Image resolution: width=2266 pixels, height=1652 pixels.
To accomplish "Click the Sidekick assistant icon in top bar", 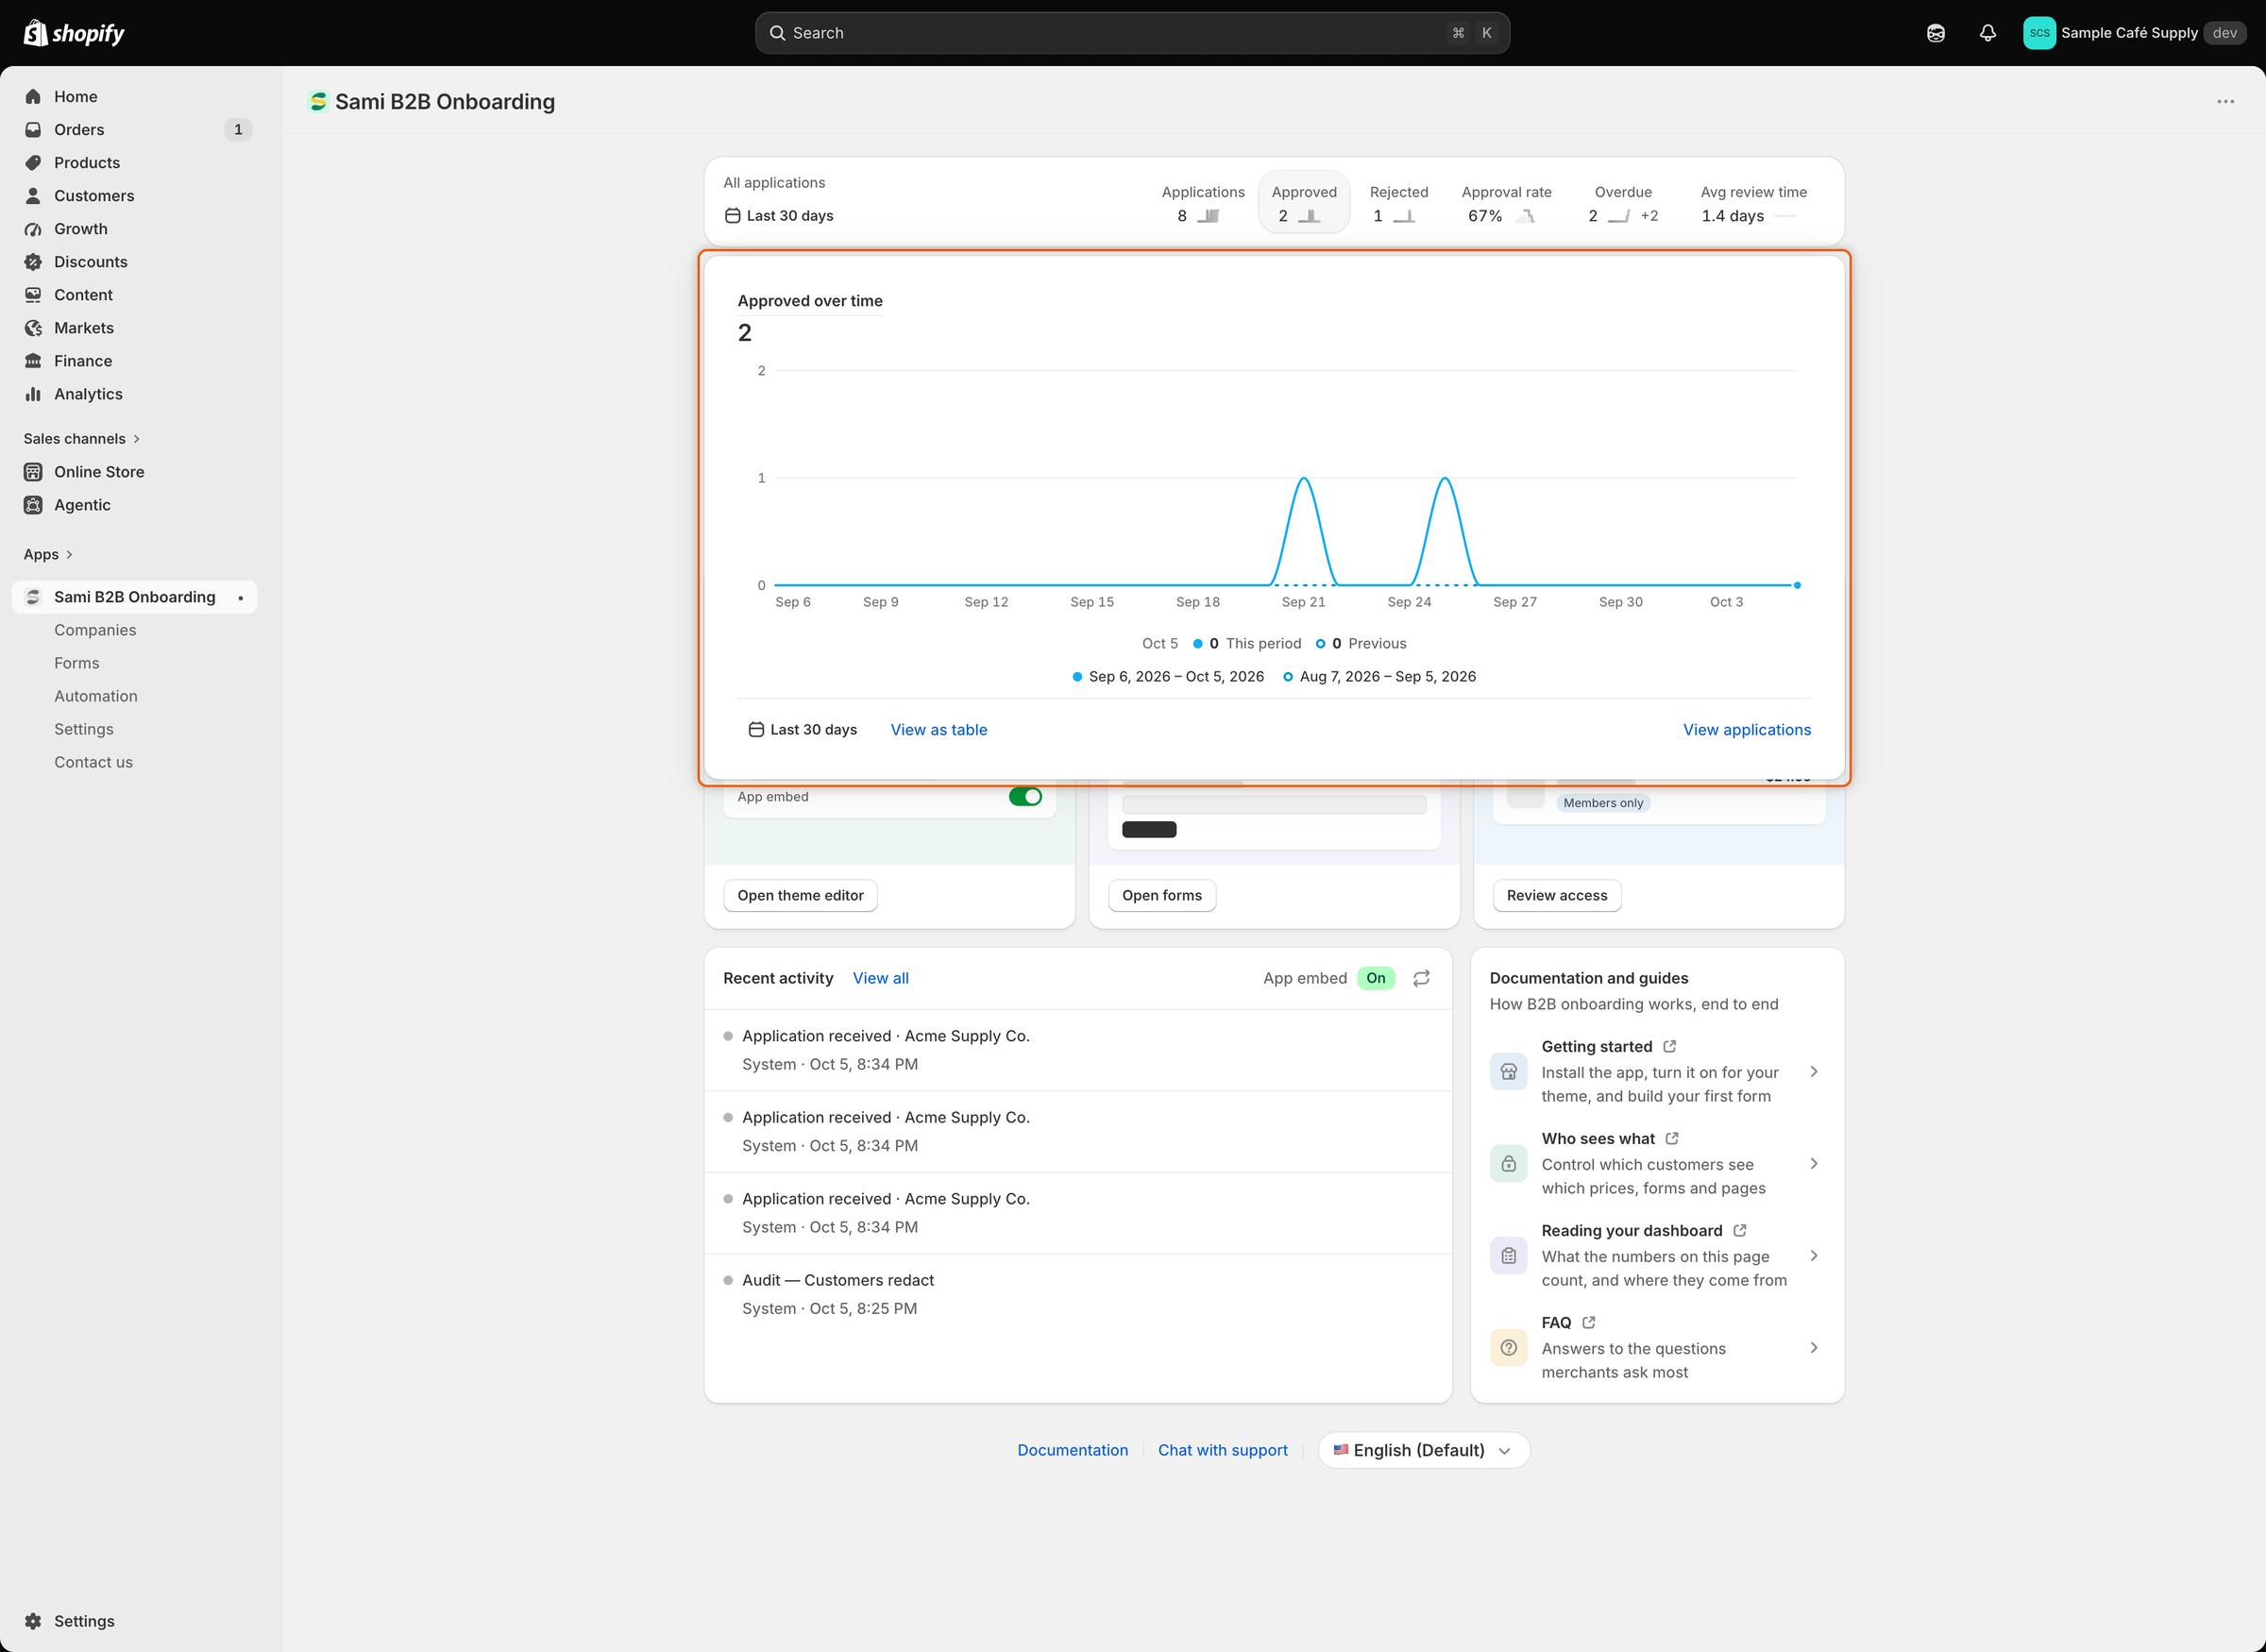I will pyautogui.click(x=1936, y=33).
